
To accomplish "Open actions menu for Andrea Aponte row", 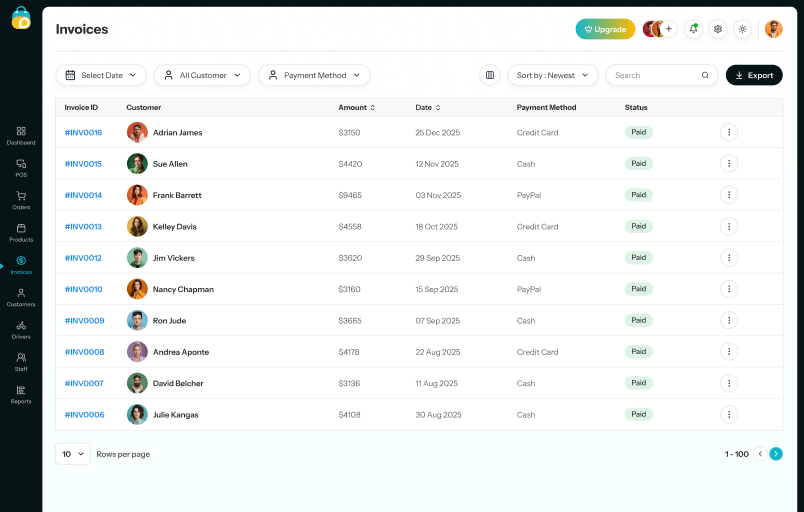I will click(x=729, y=352).
